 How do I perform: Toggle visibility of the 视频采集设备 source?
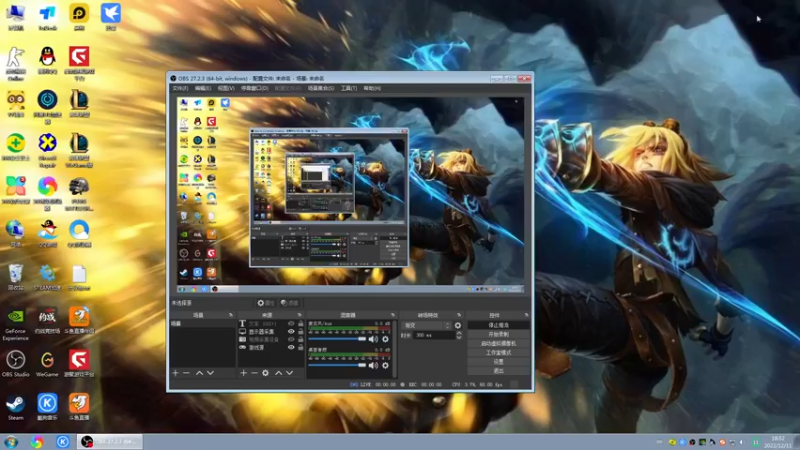[291, 339]
